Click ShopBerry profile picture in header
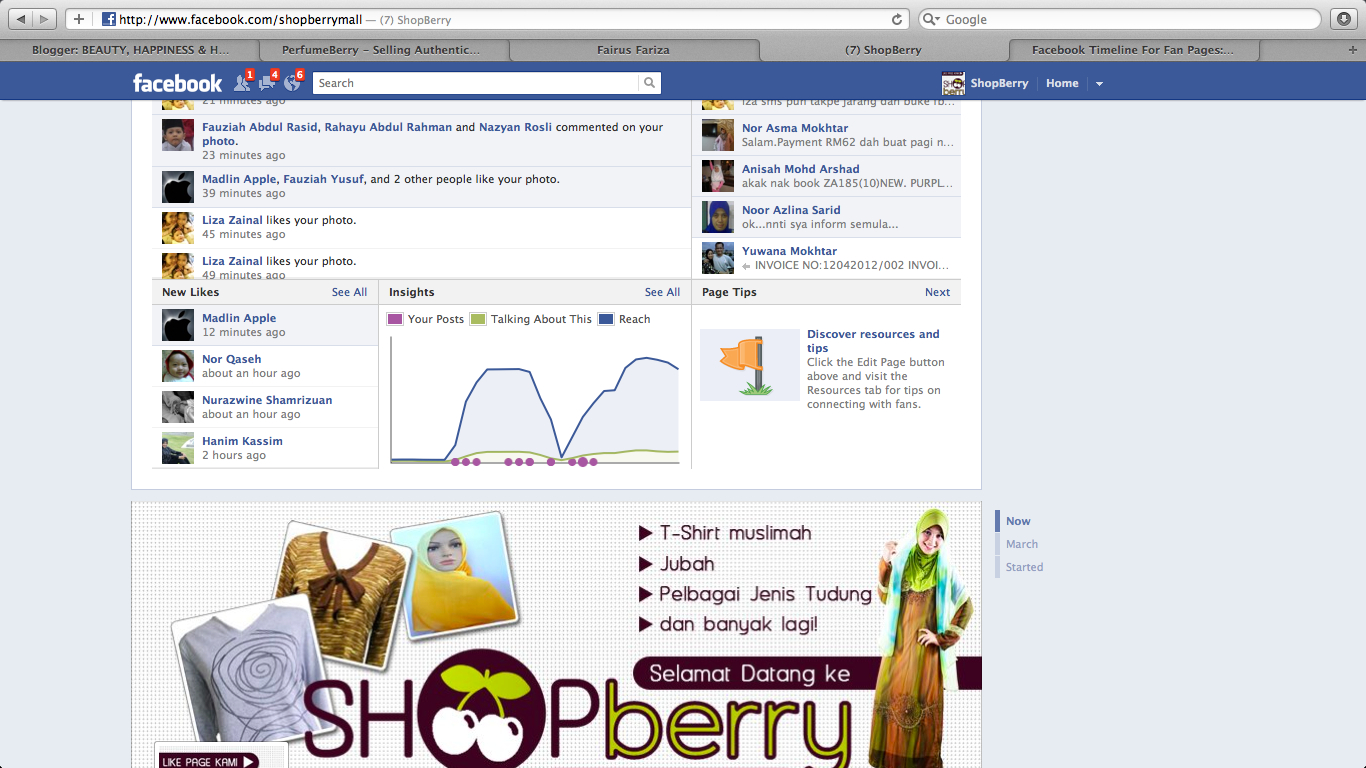Image resolution: width=1366 pixels, height=768 pixels. tap(953, 83)
